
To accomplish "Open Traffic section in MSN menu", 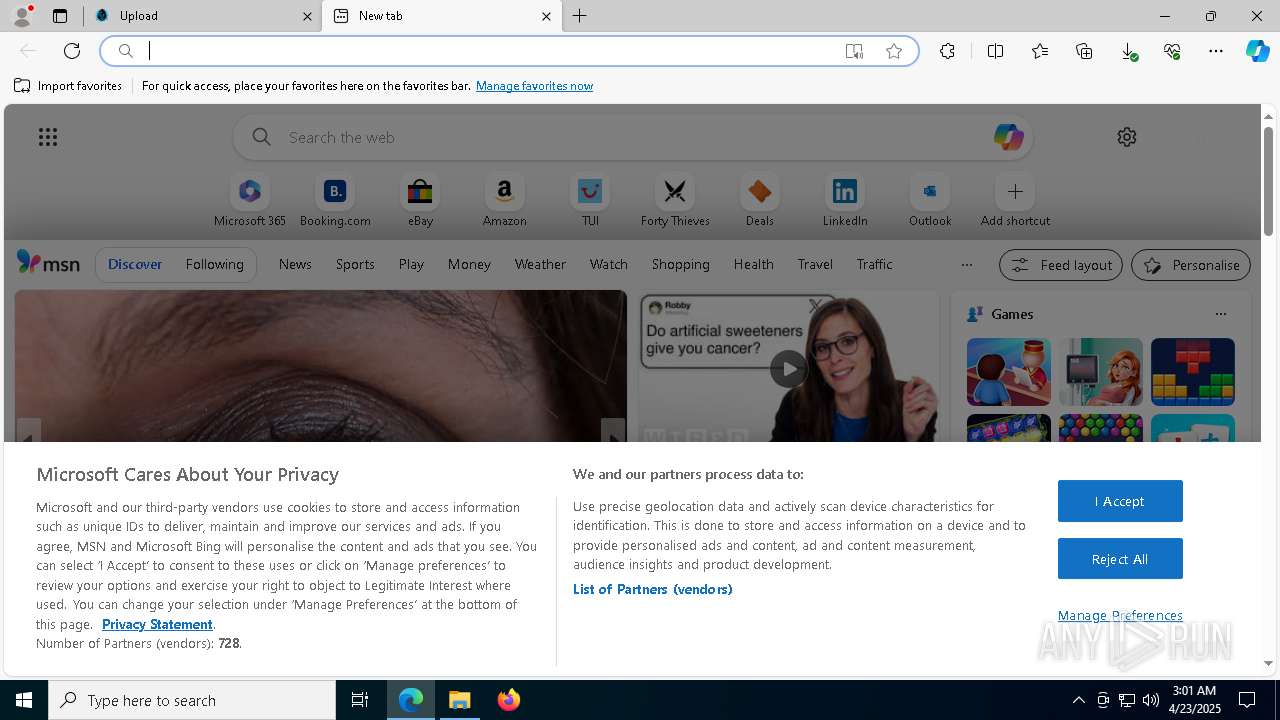I will click(874, 265).
